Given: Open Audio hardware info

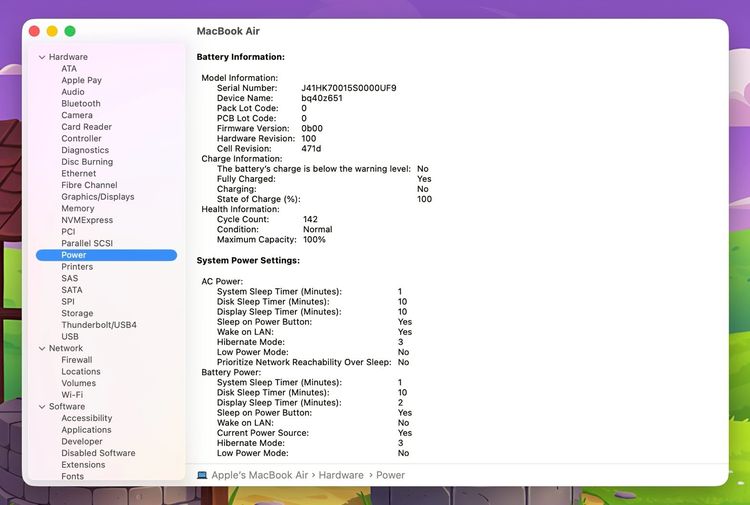Looking at the screenshot, I should 73,92.
